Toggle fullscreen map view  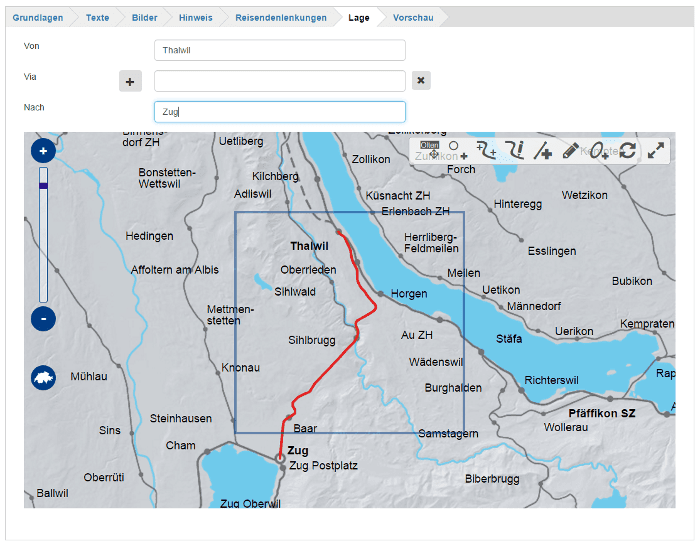point(656,150)
